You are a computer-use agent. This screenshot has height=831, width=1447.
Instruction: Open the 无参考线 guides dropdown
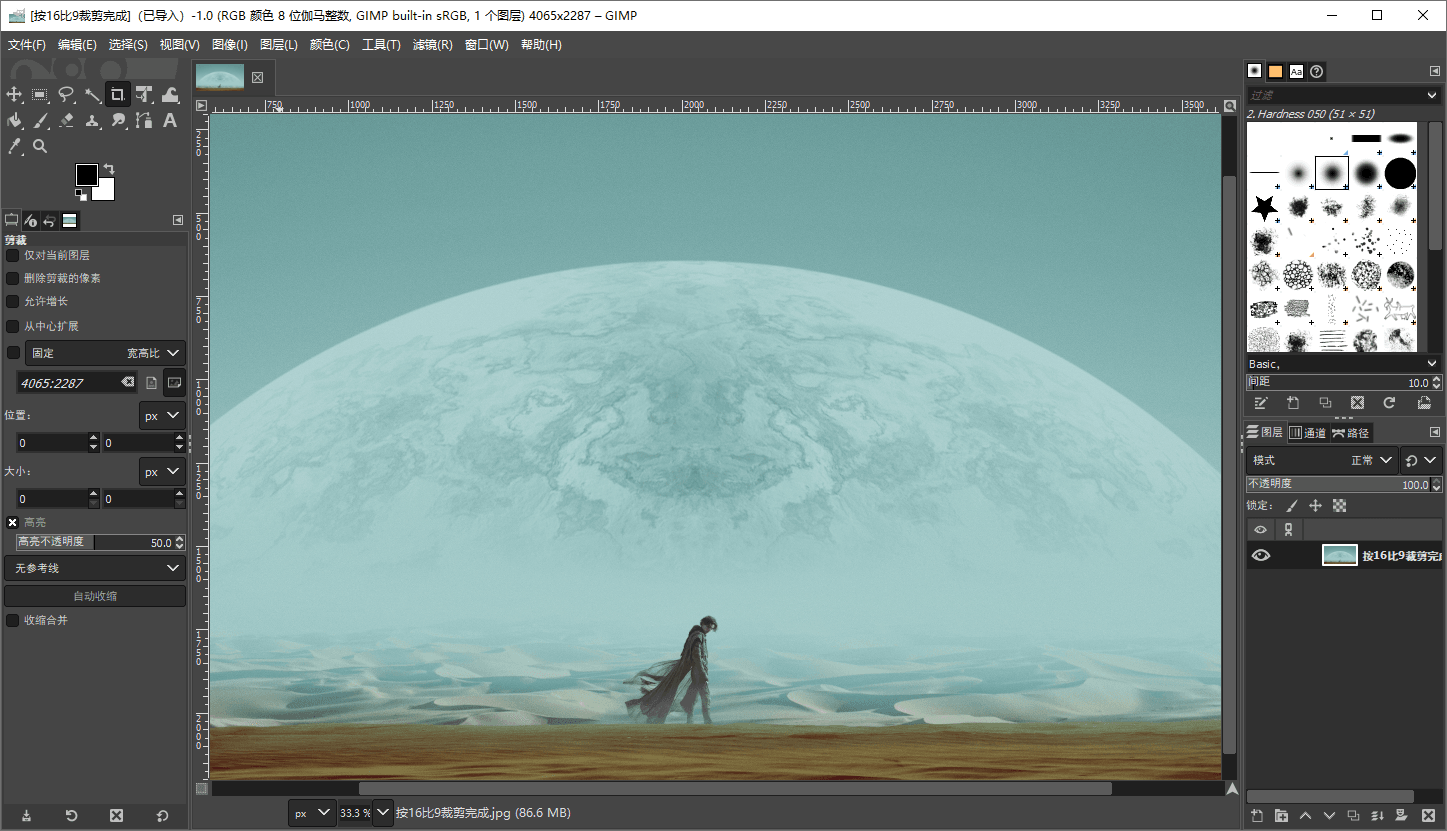pyautogui.click(x=95, y=568)
